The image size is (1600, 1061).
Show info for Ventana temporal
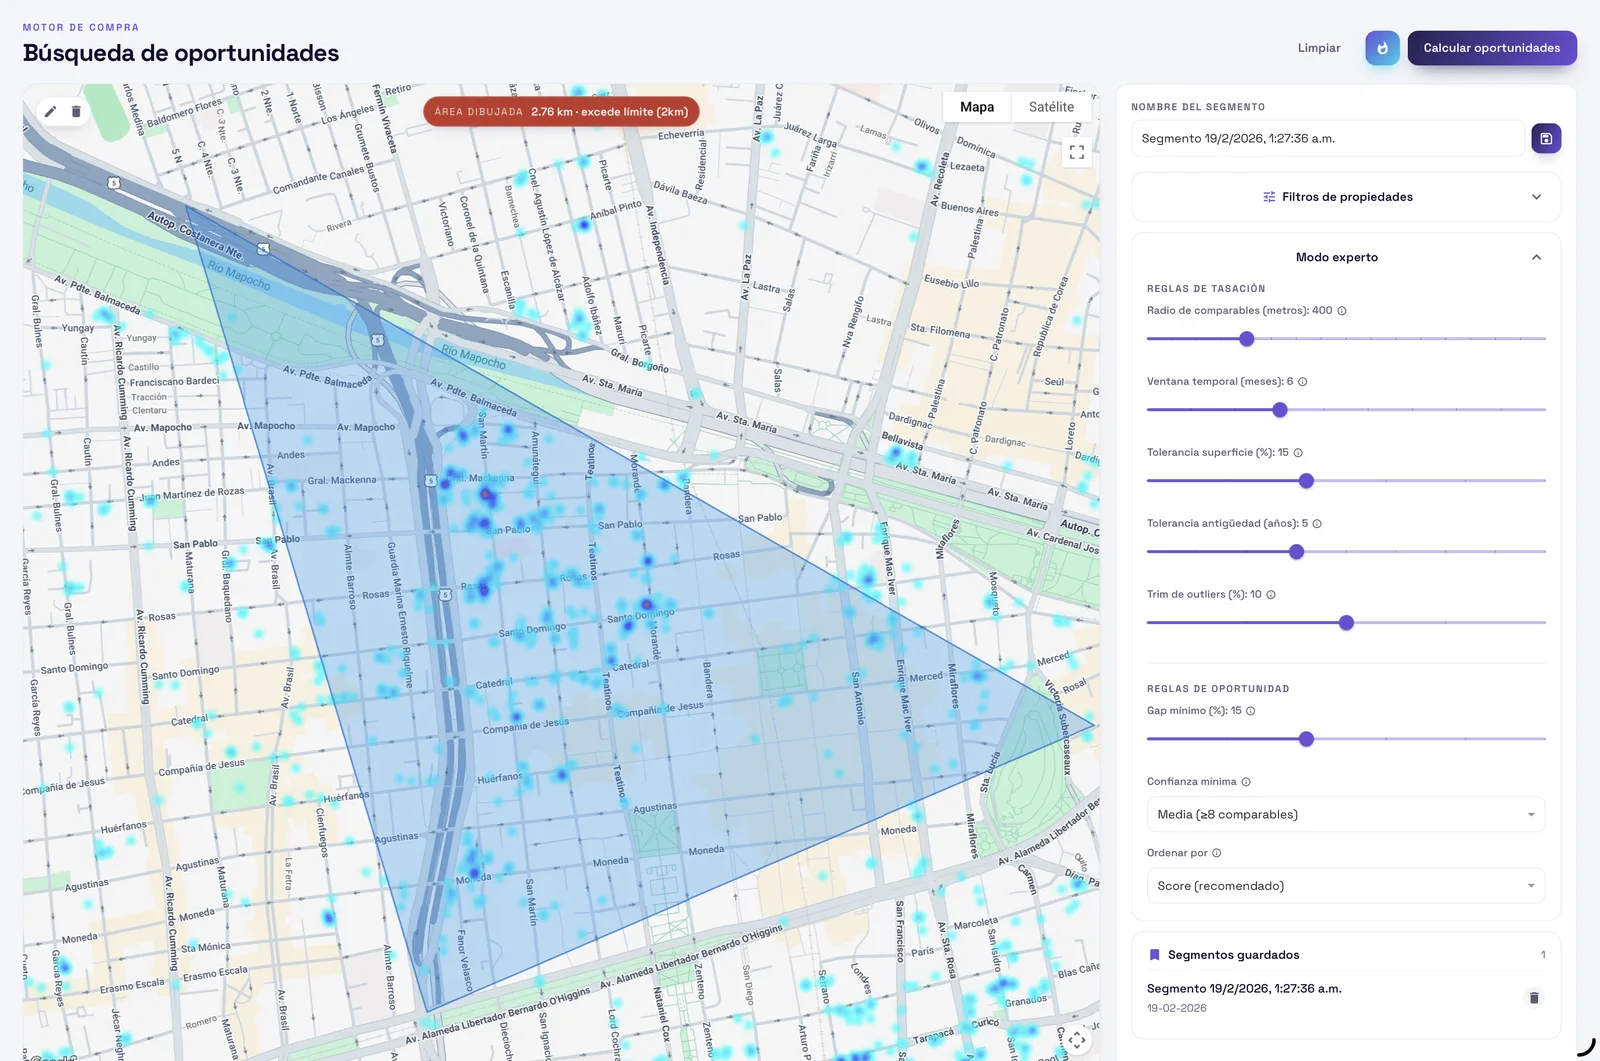pos(1303,382)
